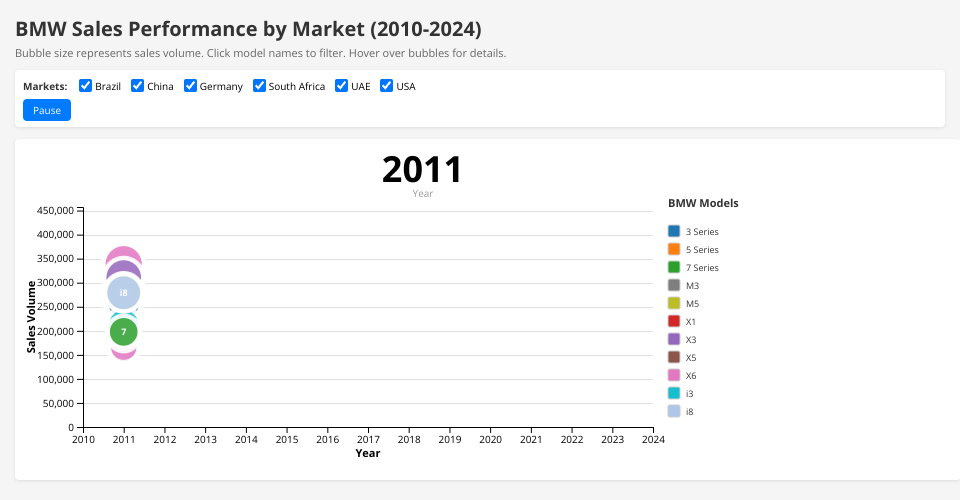
Task: Filter by 7 Series legend label
Action: click(701, 268)
